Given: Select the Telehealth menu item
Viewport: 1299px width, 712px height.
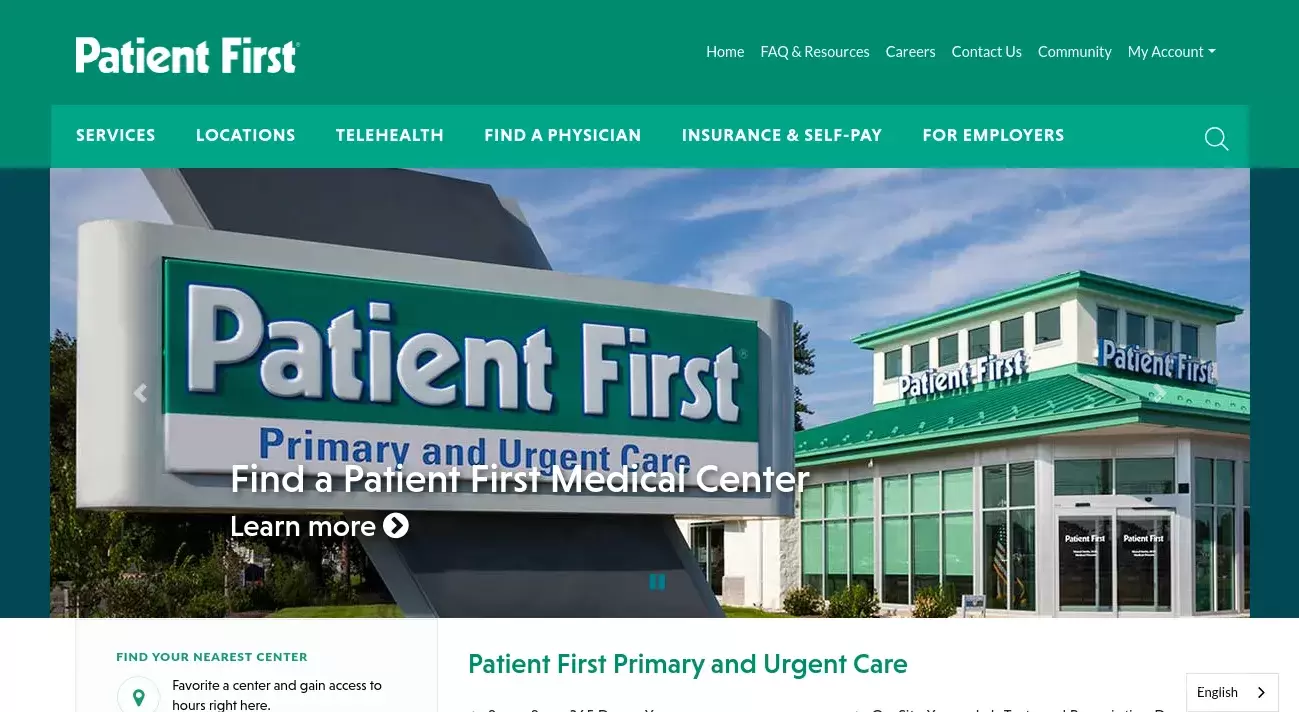Looking at the screenshot, I should click(x=390, y=135).
